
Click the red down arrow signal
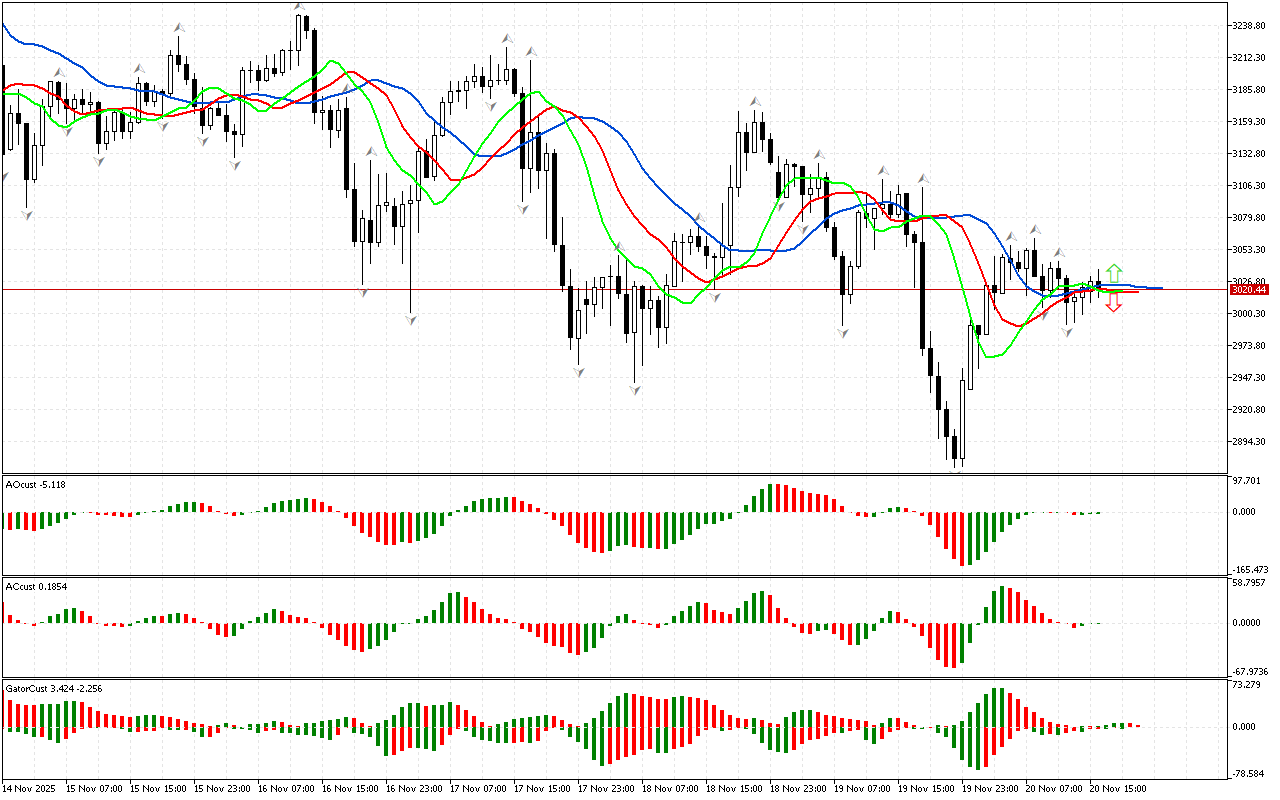tap(1113, 304)
